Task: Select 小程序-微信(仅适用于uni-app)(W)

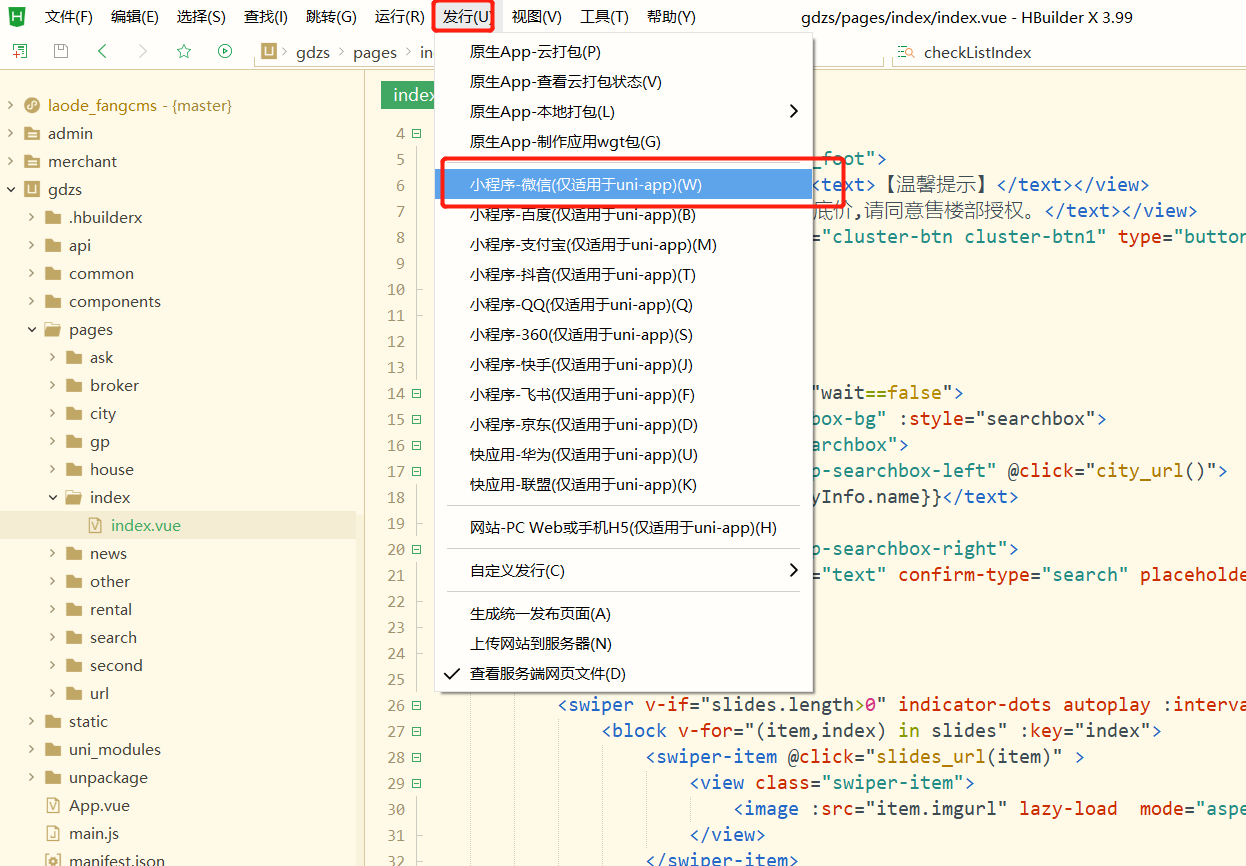Action: point(624,184)
